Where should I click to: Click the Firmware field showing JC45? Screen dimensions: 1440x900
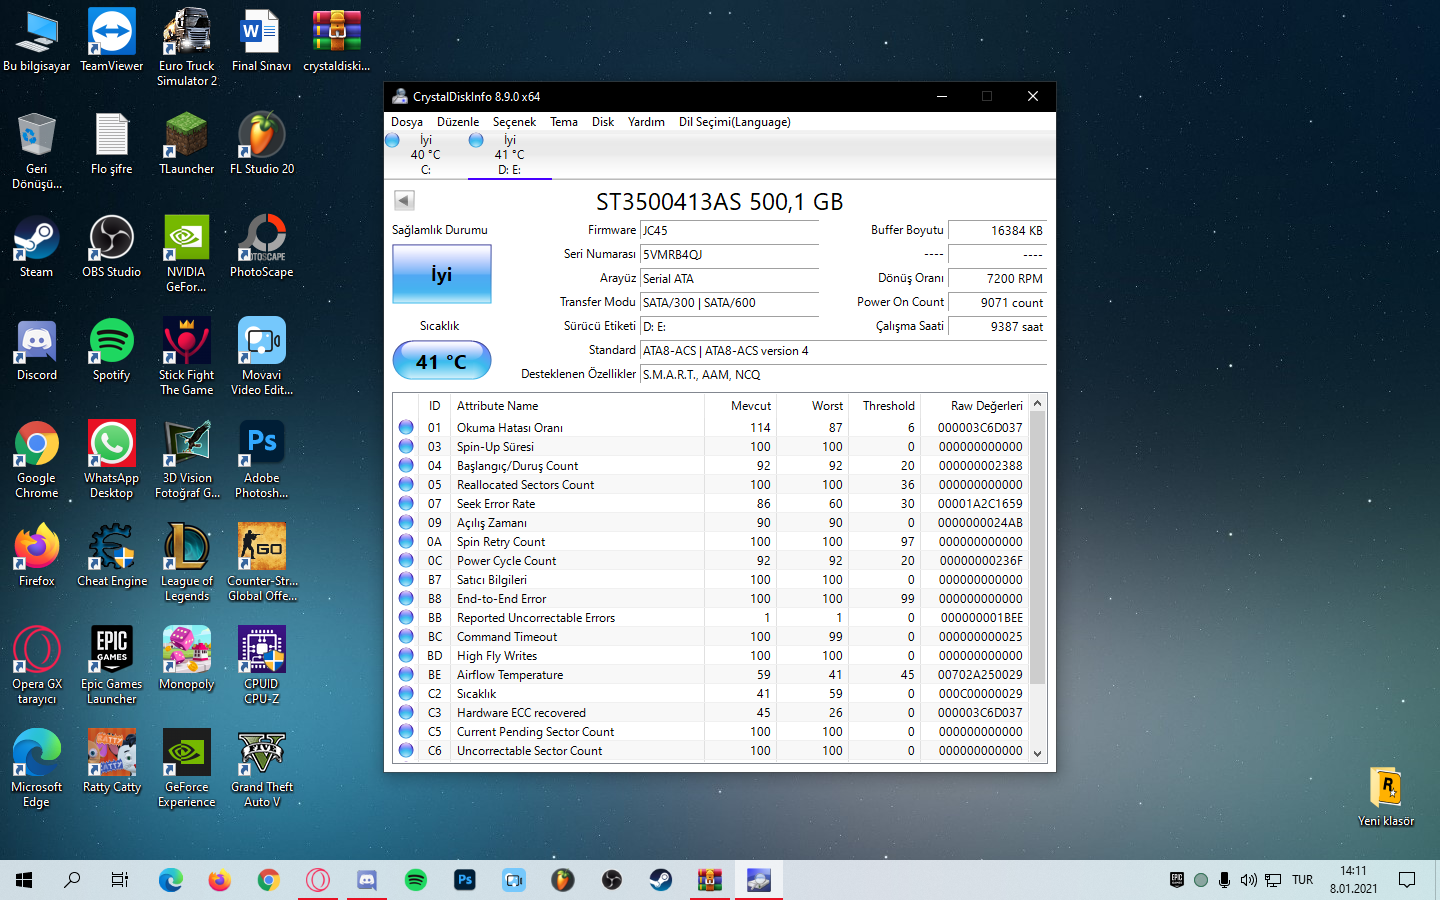tap(729, 230)
